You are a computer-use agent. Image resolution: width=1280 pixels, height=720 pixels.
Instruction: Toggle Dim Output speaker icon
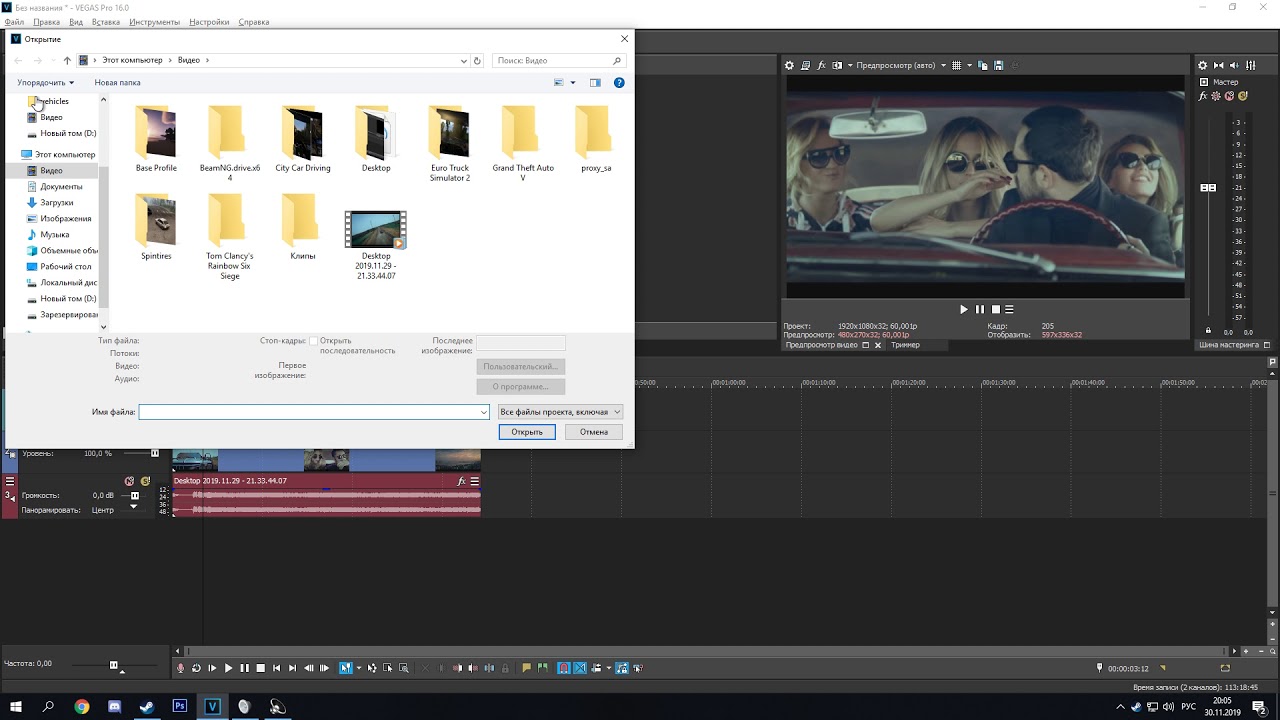[1235, 65]
